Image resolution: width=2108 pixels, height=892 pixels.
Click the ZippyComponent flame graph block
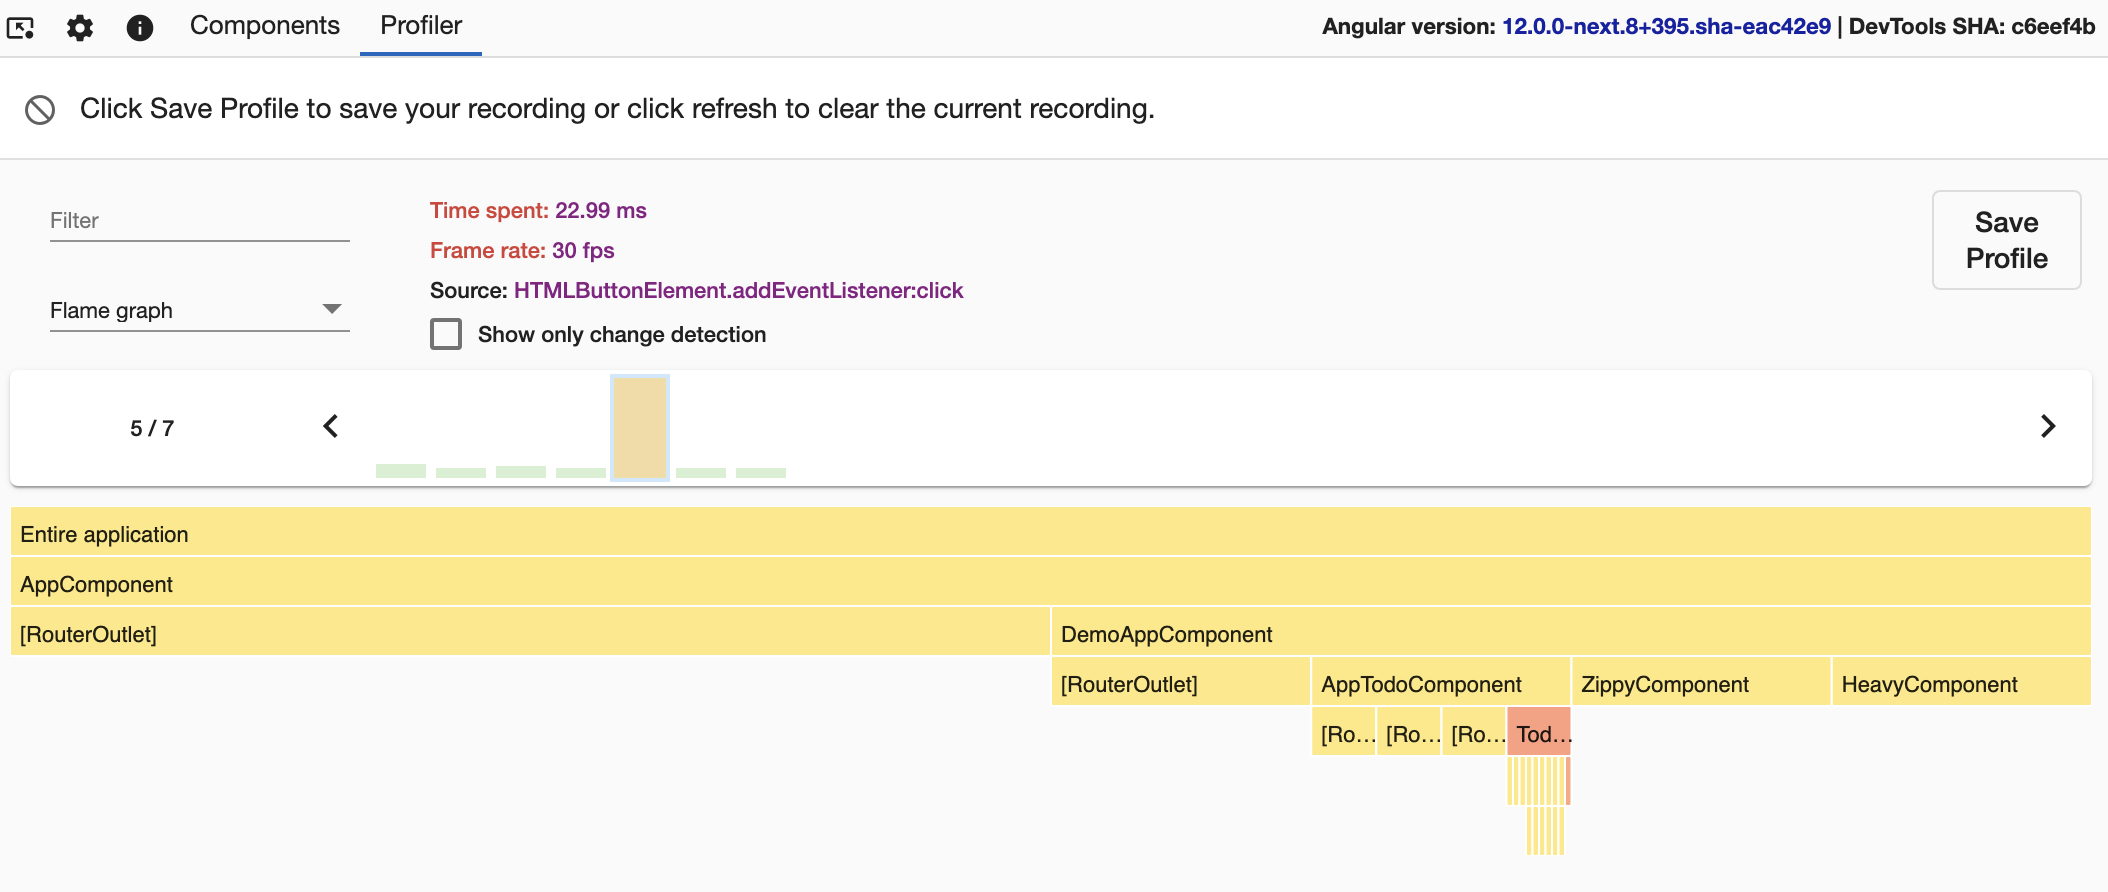(1701, 682)
